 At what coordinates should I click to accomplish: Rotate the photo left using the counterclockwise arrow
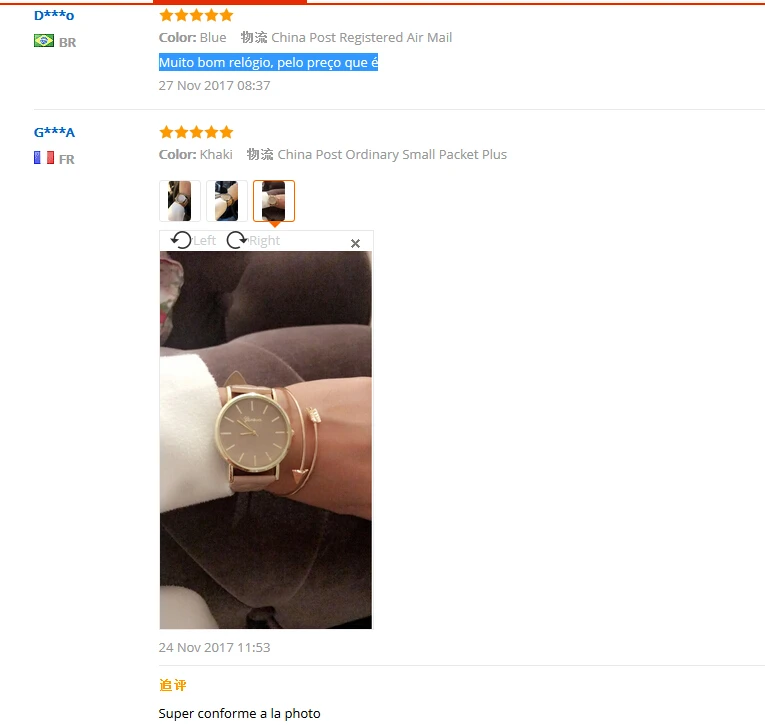181,240
